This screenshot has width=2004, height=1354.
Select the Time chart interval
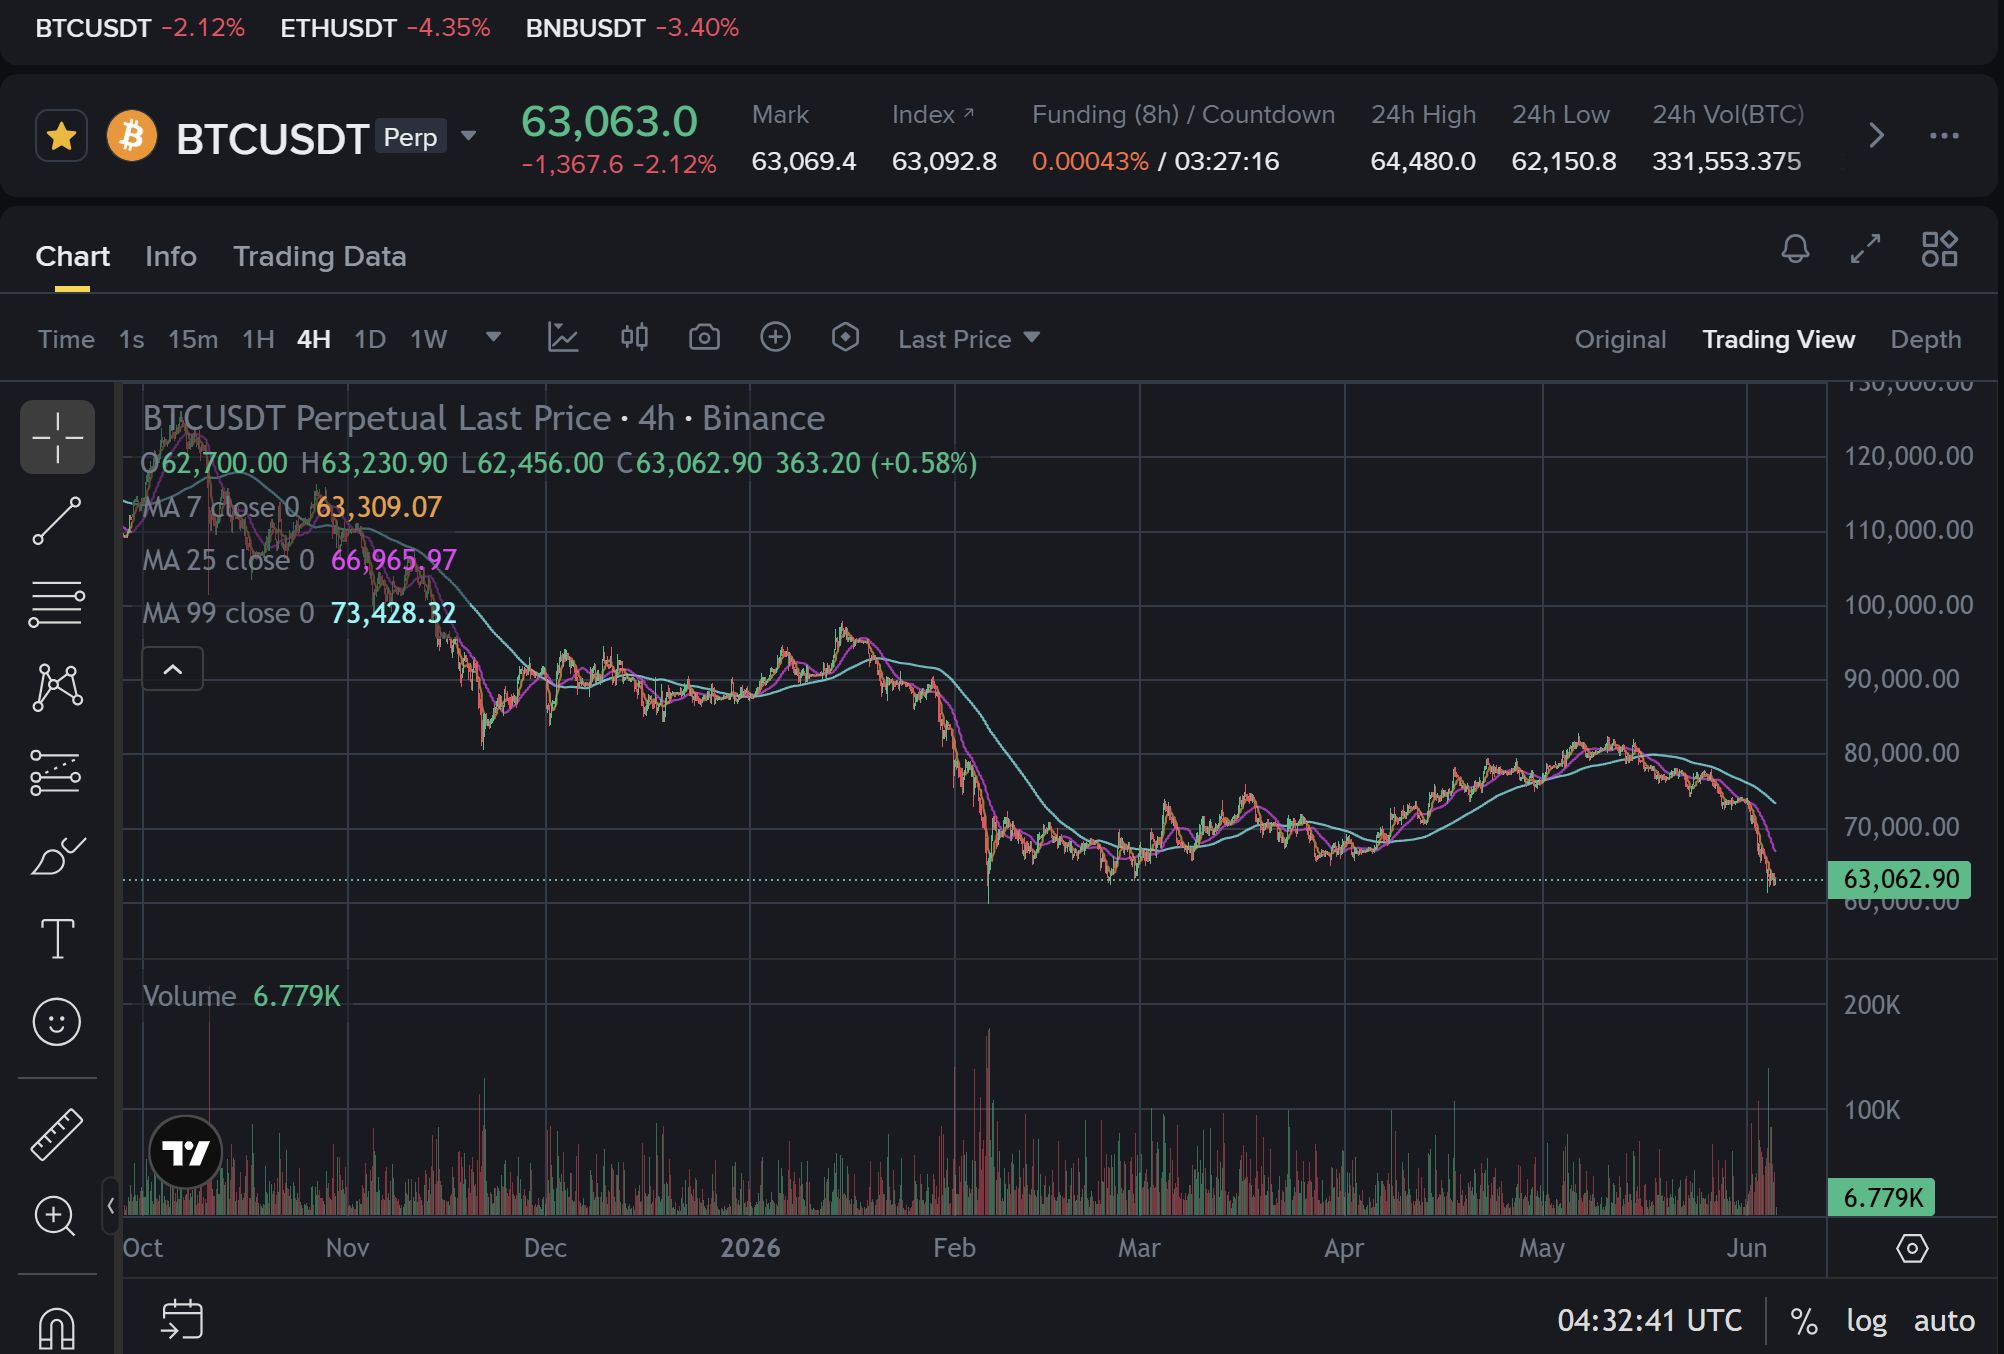coord(66,339)
